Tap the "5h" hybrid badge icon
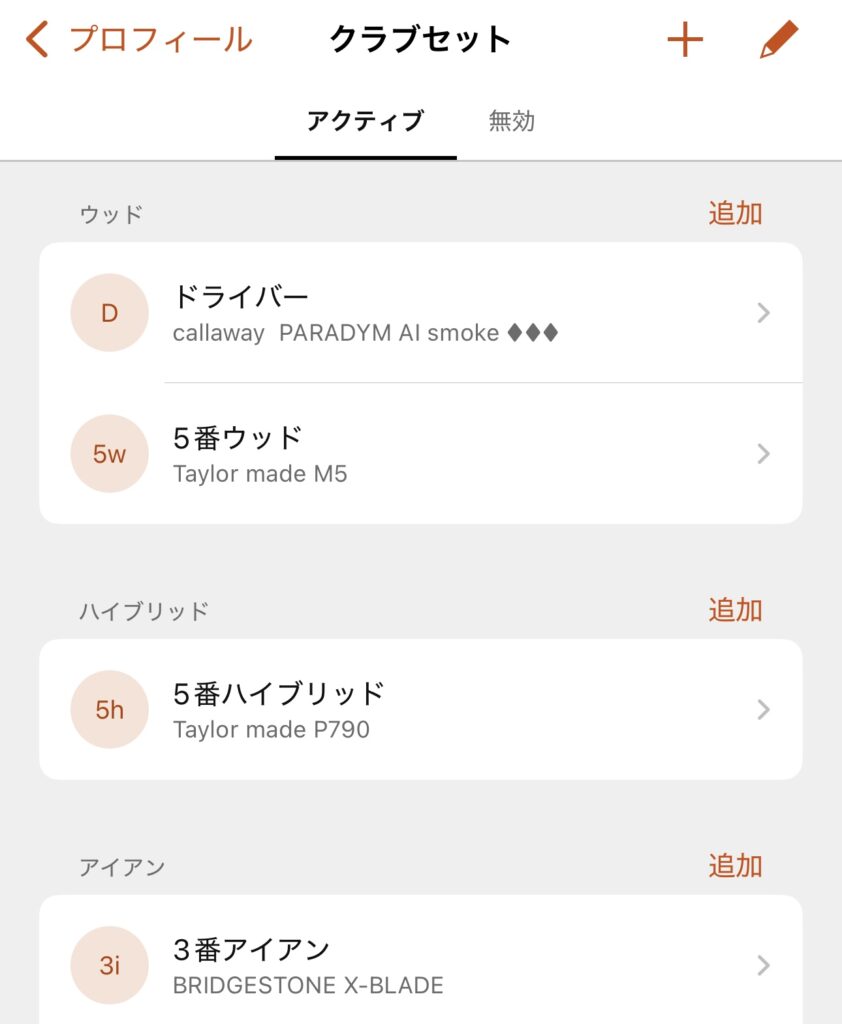Image resolution: width=842 pixels, height=1024 pixels. pos(110,710)
